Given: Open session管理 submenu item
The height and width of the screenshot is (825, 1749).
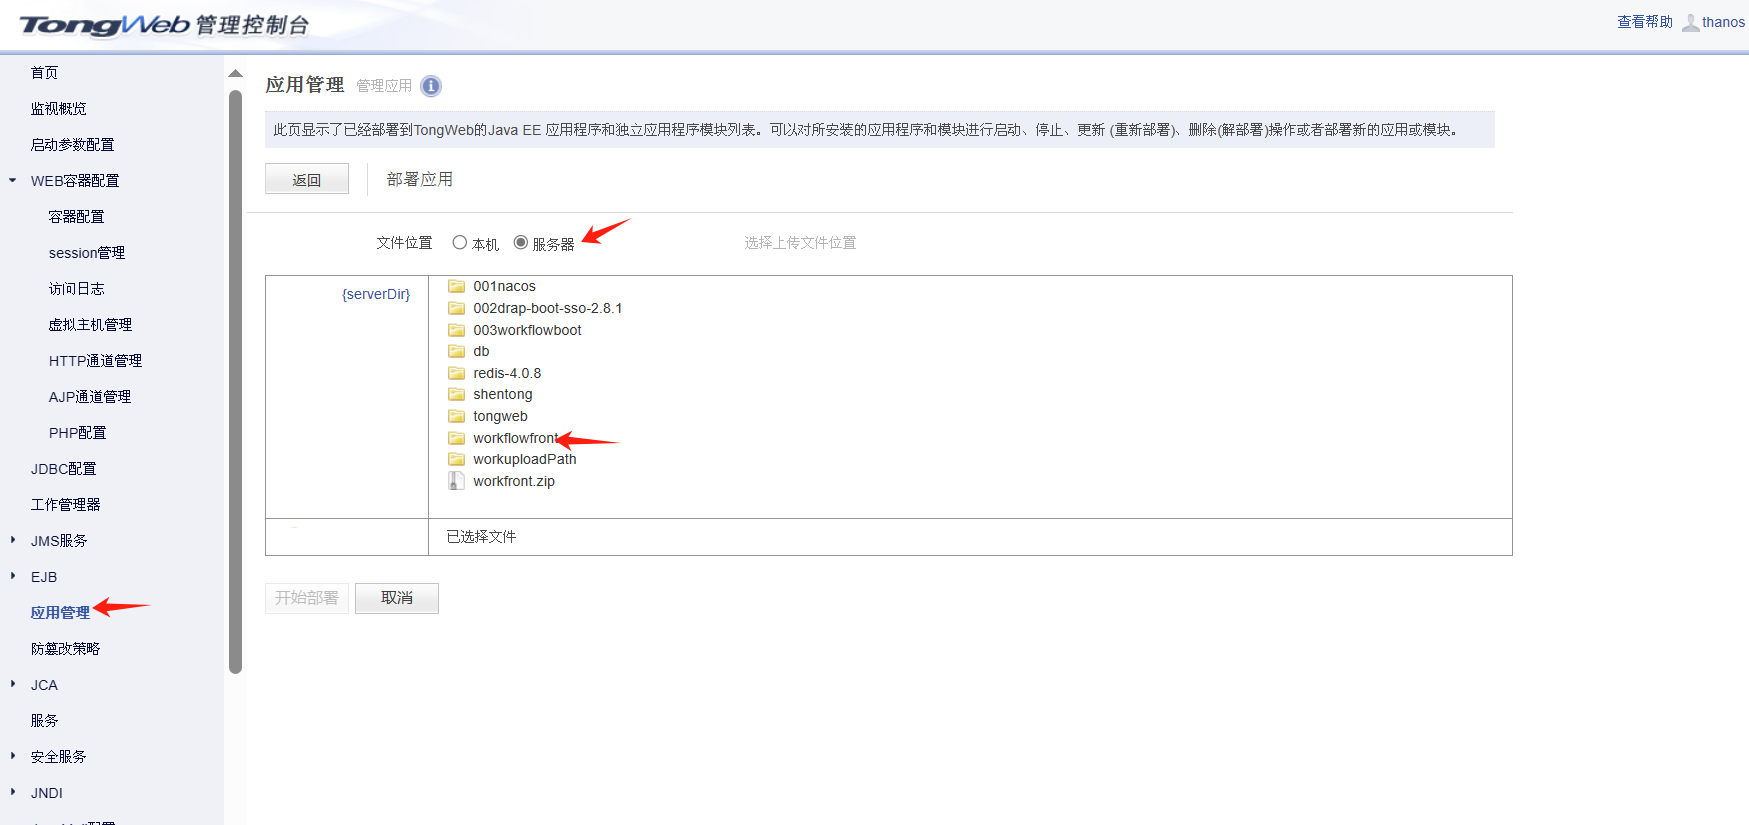Looking at the screenshot, I should click(x=87, y=253).
